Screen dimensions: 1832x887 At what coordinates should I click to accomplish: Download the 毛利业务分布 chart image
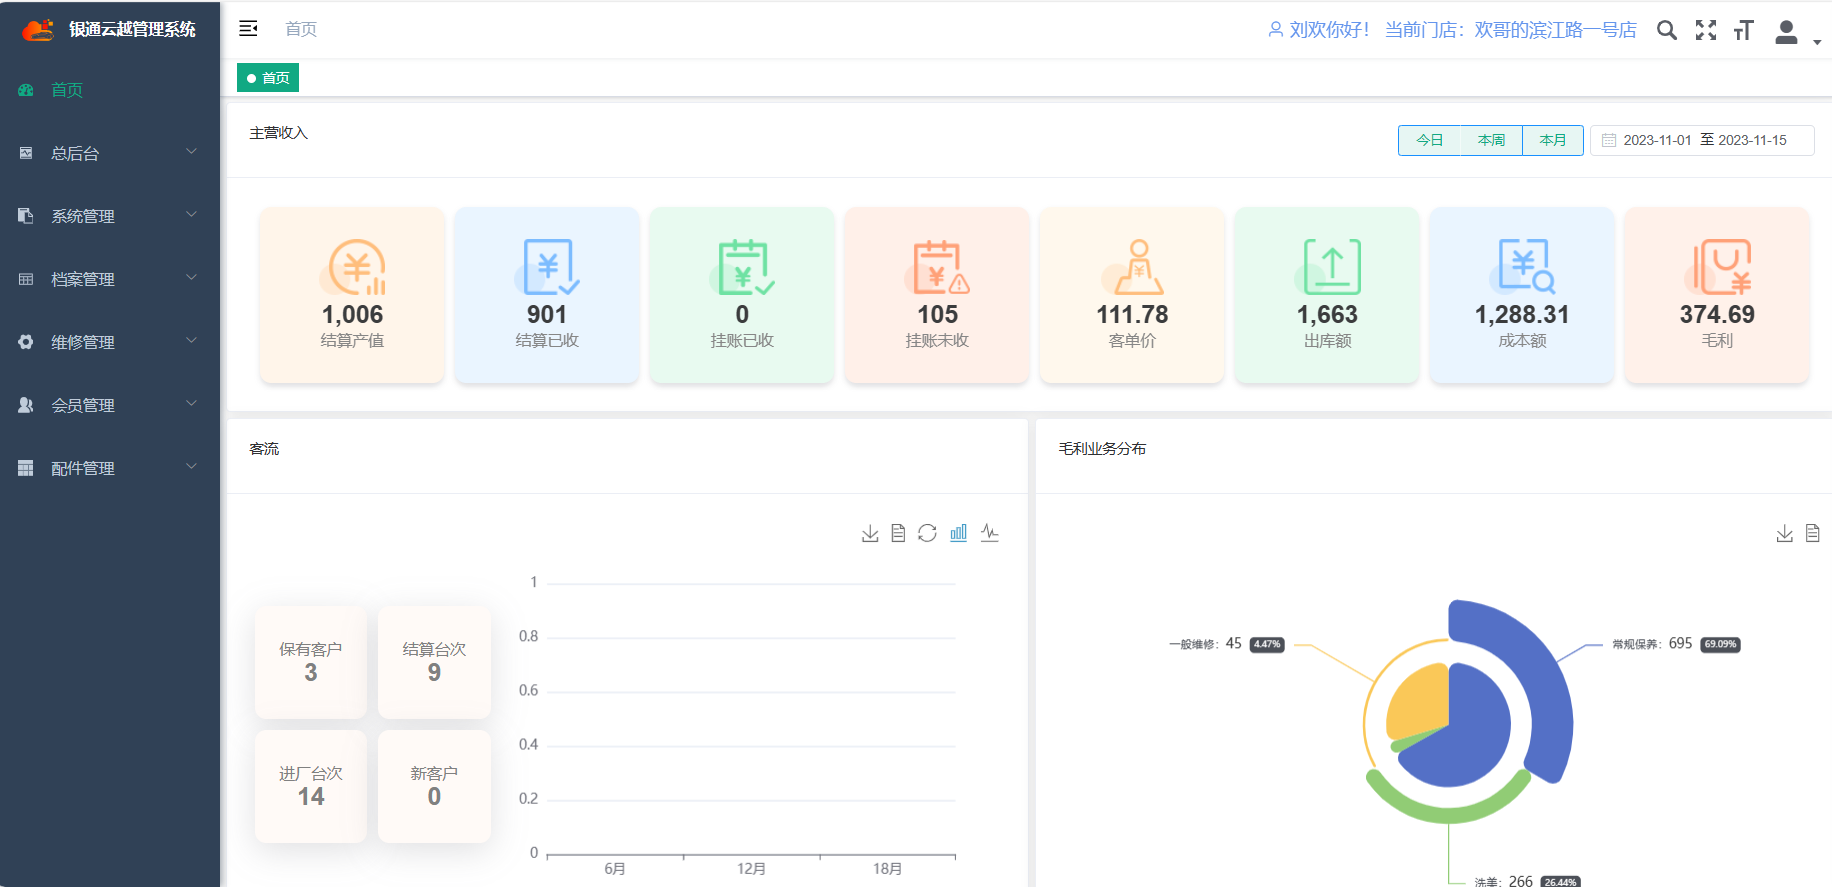click(x=1784, y=533)
